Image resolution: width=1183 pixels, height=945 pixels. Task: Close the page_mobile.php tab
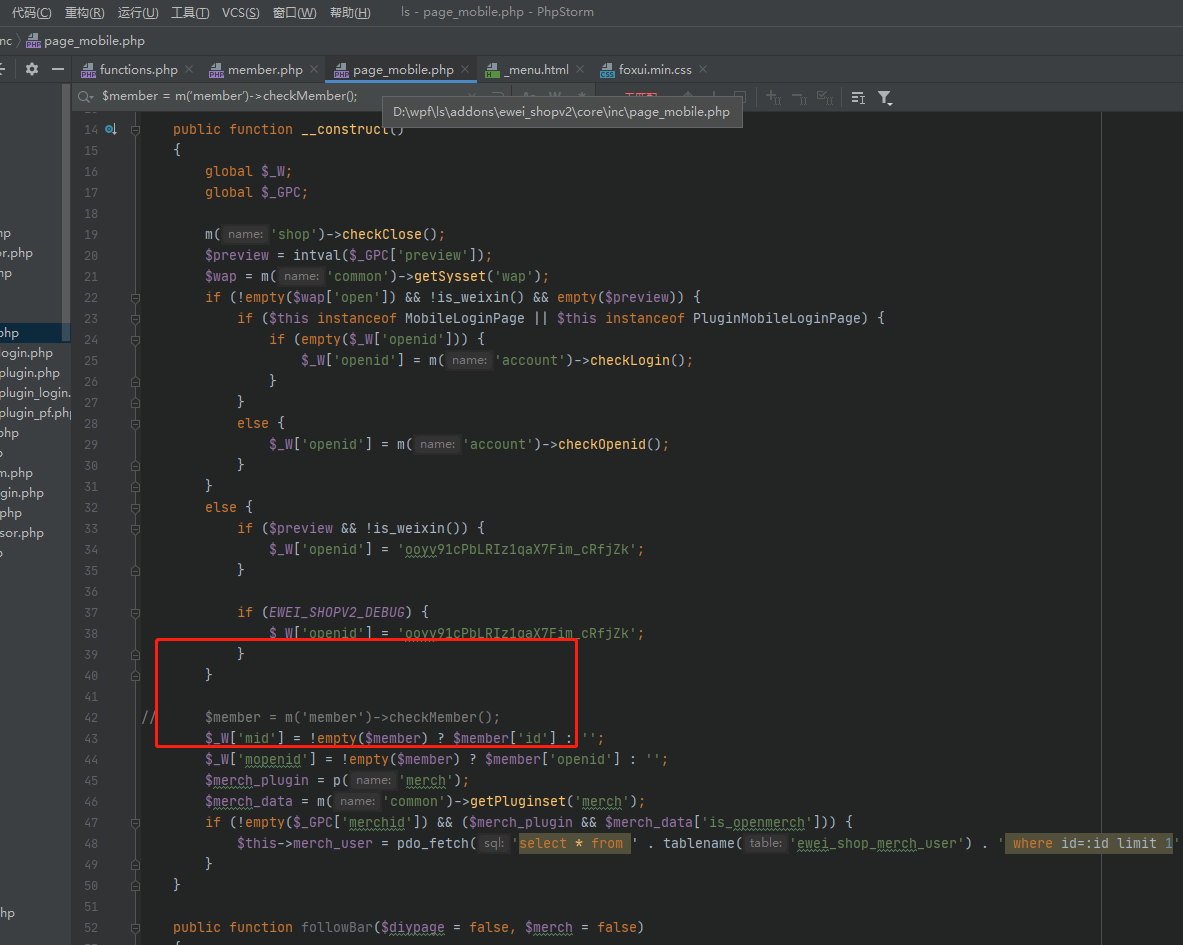[x=465, y=69]
